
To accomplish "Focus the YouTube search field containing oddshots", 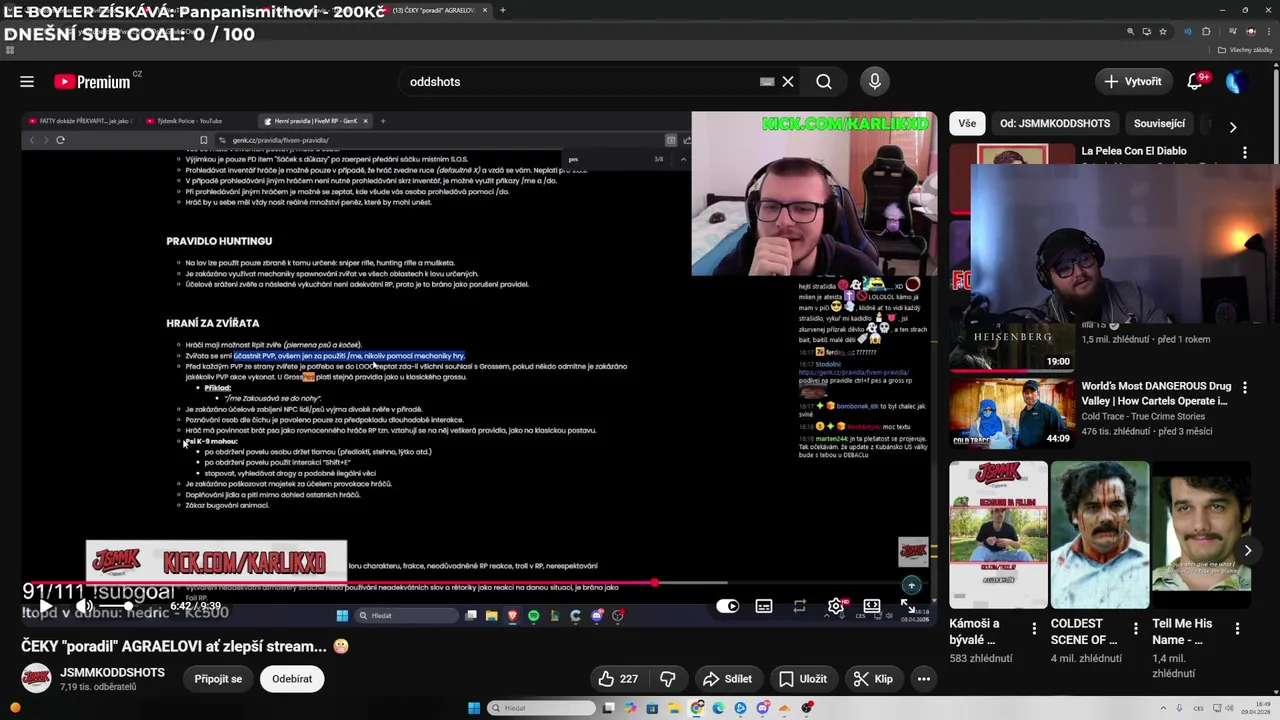I will 580,82.
